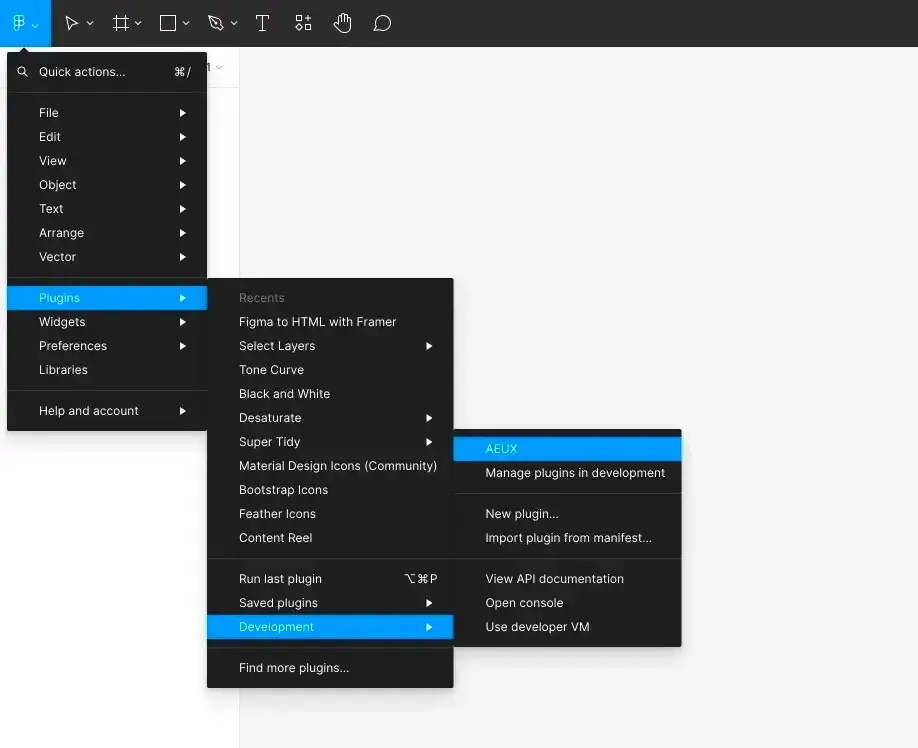Toggle Use developer VM option
The width and height of the screenshot is (918, 748).
click(567, 627)
